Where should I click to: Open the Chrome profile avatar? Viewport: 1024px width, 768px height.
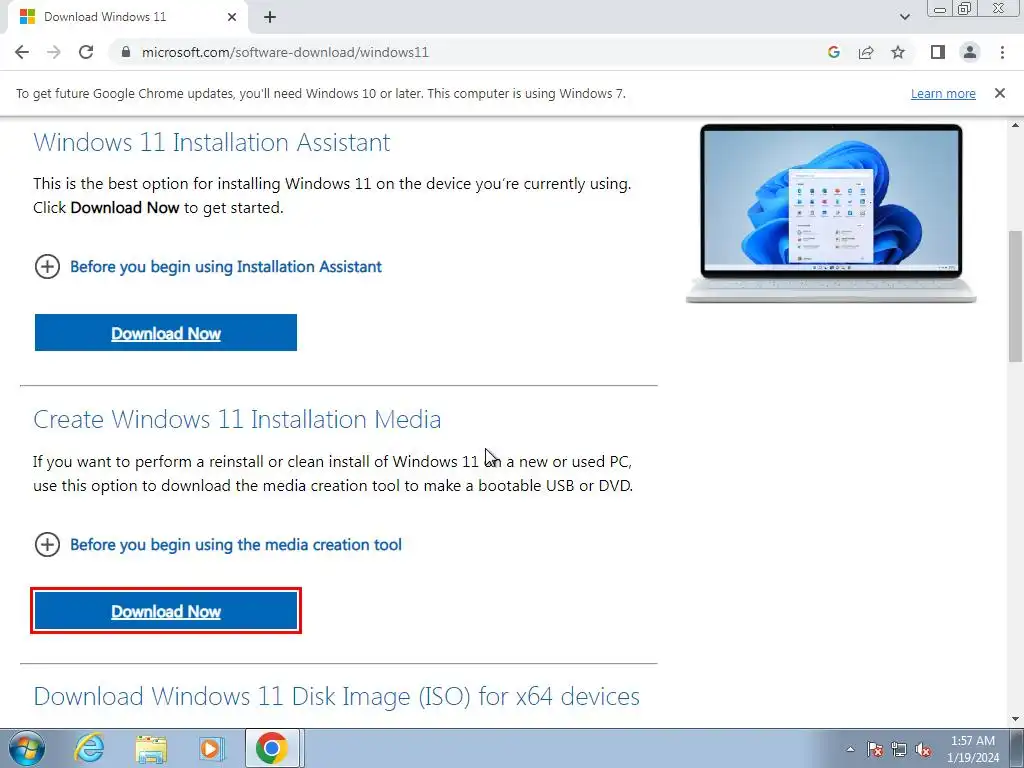[970, 52]
